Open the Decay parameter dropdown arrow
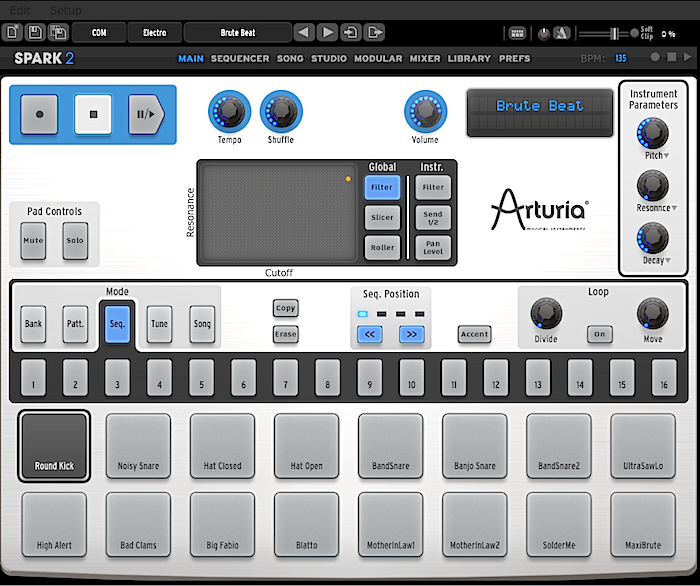700x586 pixels. pos(668,260)
